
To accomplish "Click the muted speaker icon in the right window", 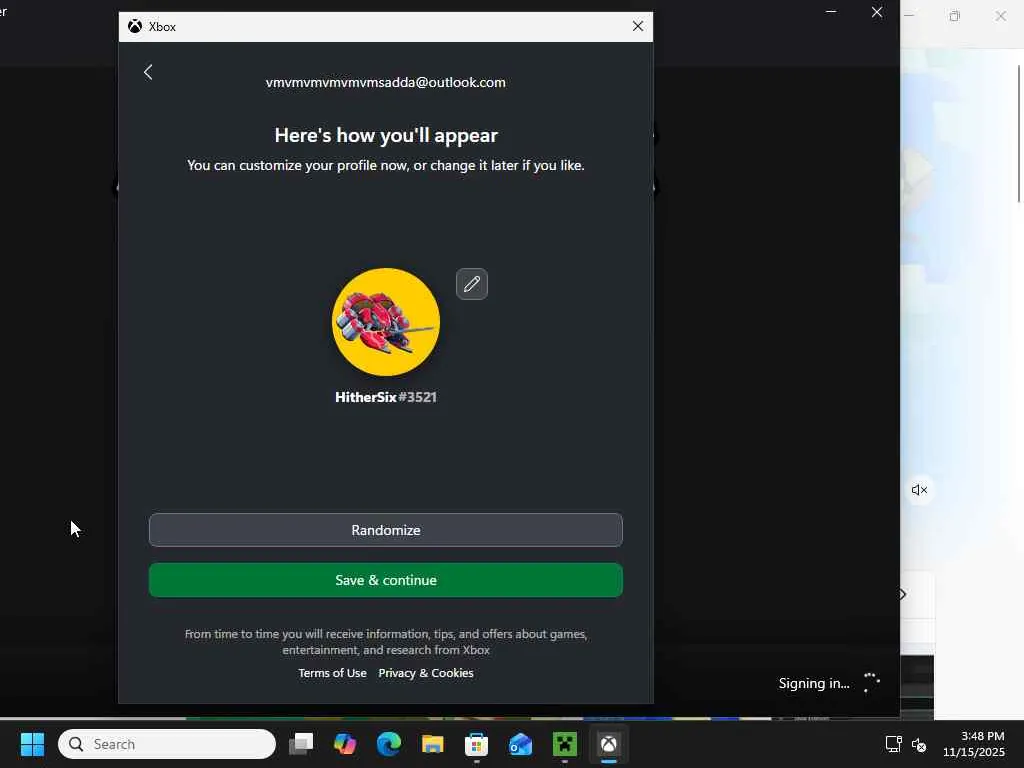I will click(919, 490).
